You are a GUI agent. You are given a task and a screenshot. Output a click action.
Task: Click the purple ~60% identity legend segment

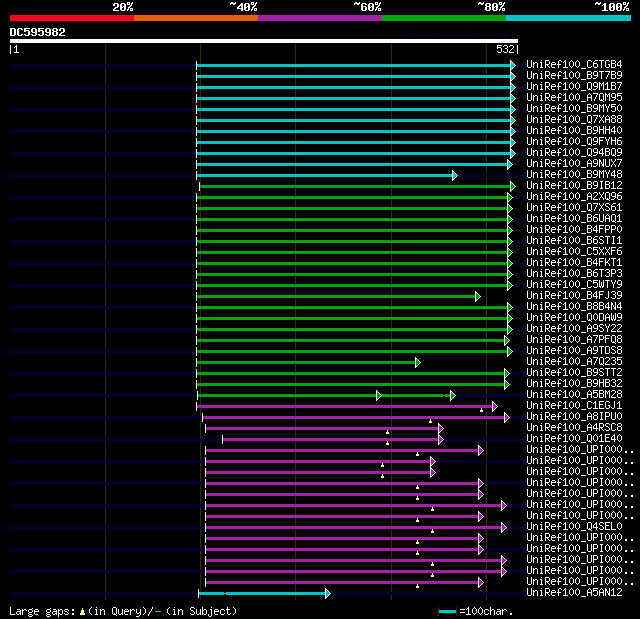tap(320, 18)
